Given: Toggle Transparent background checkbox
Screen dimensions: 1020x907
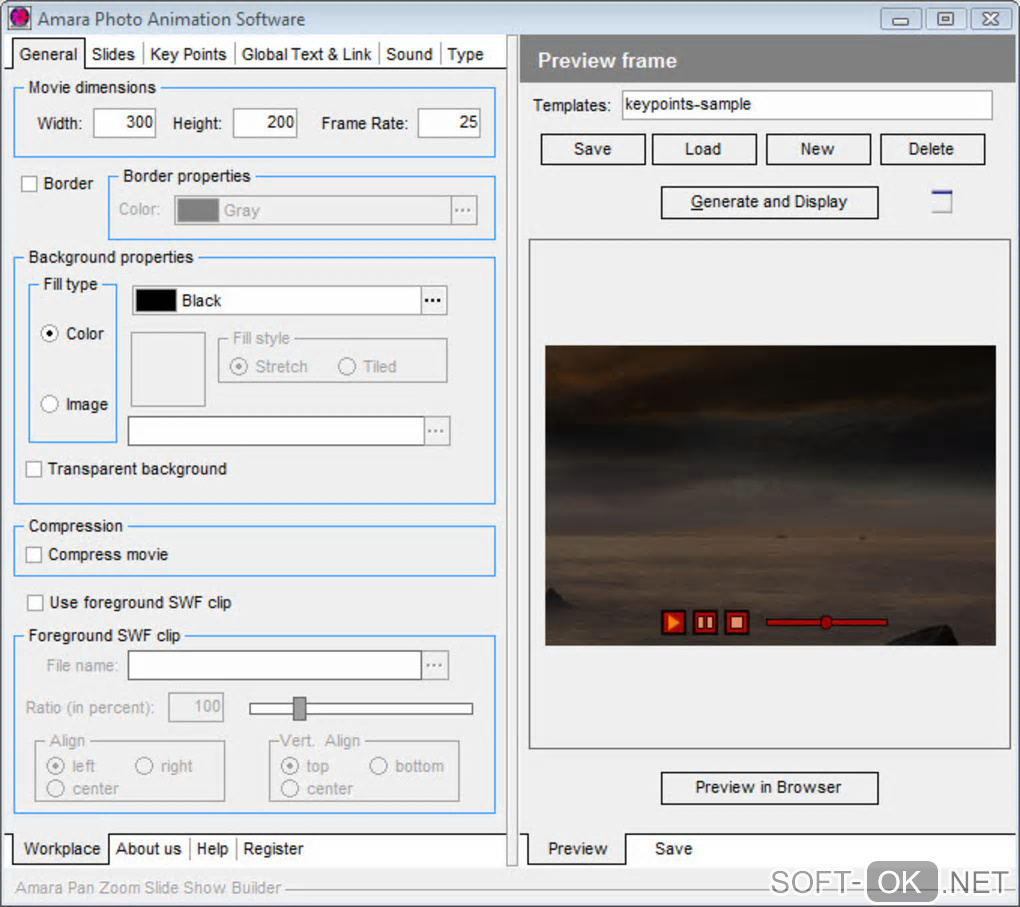Looking at the screenshot, I should coord(34,469).
